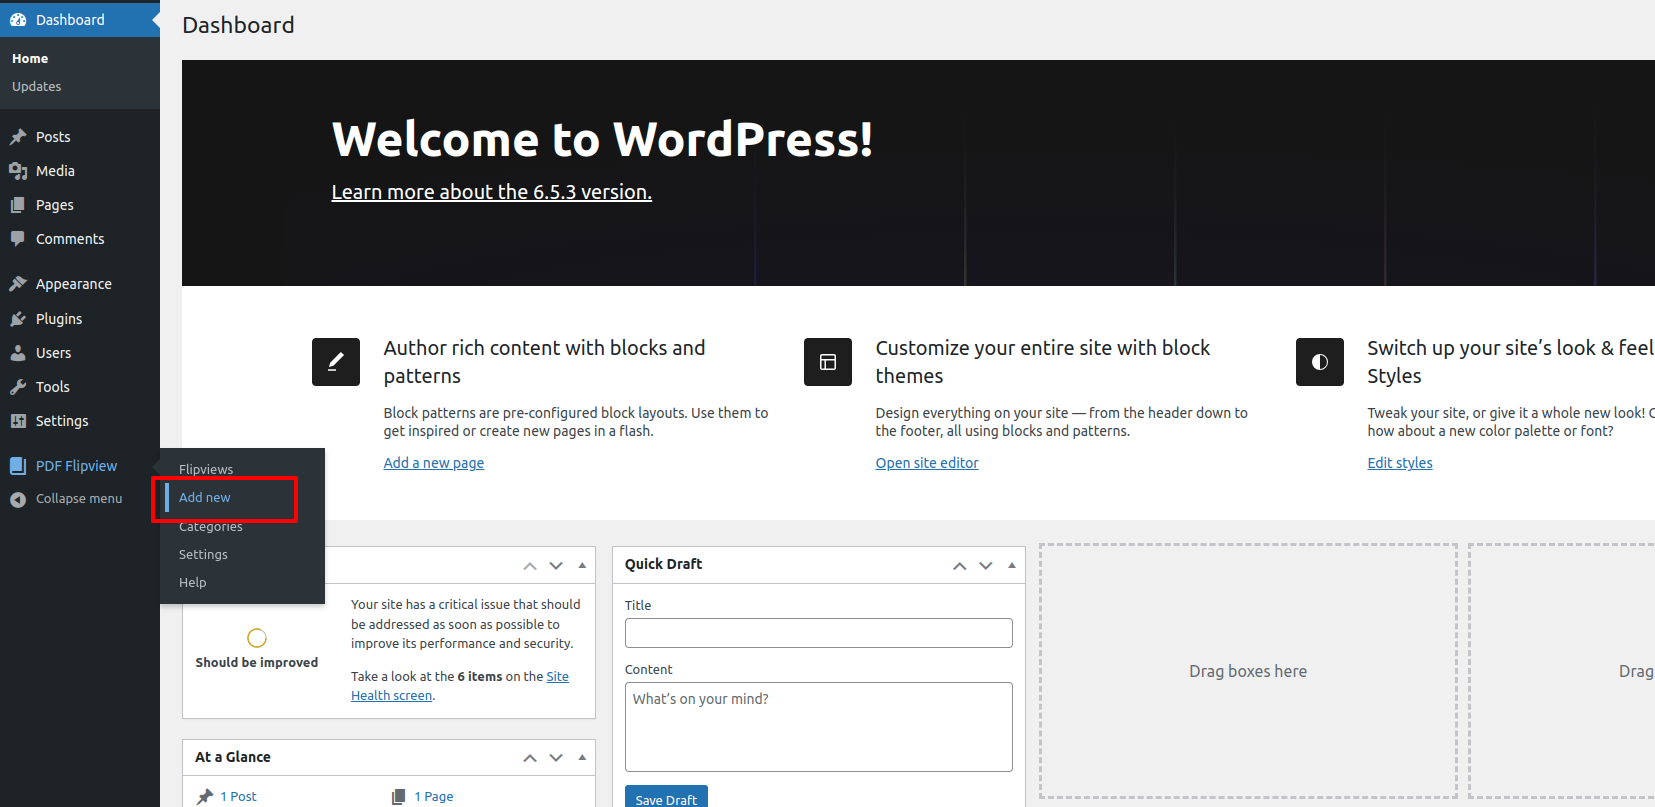
Task: Click the Posts pin icon in sidebar
Action: pyautogui.click(x=18, y=137)
